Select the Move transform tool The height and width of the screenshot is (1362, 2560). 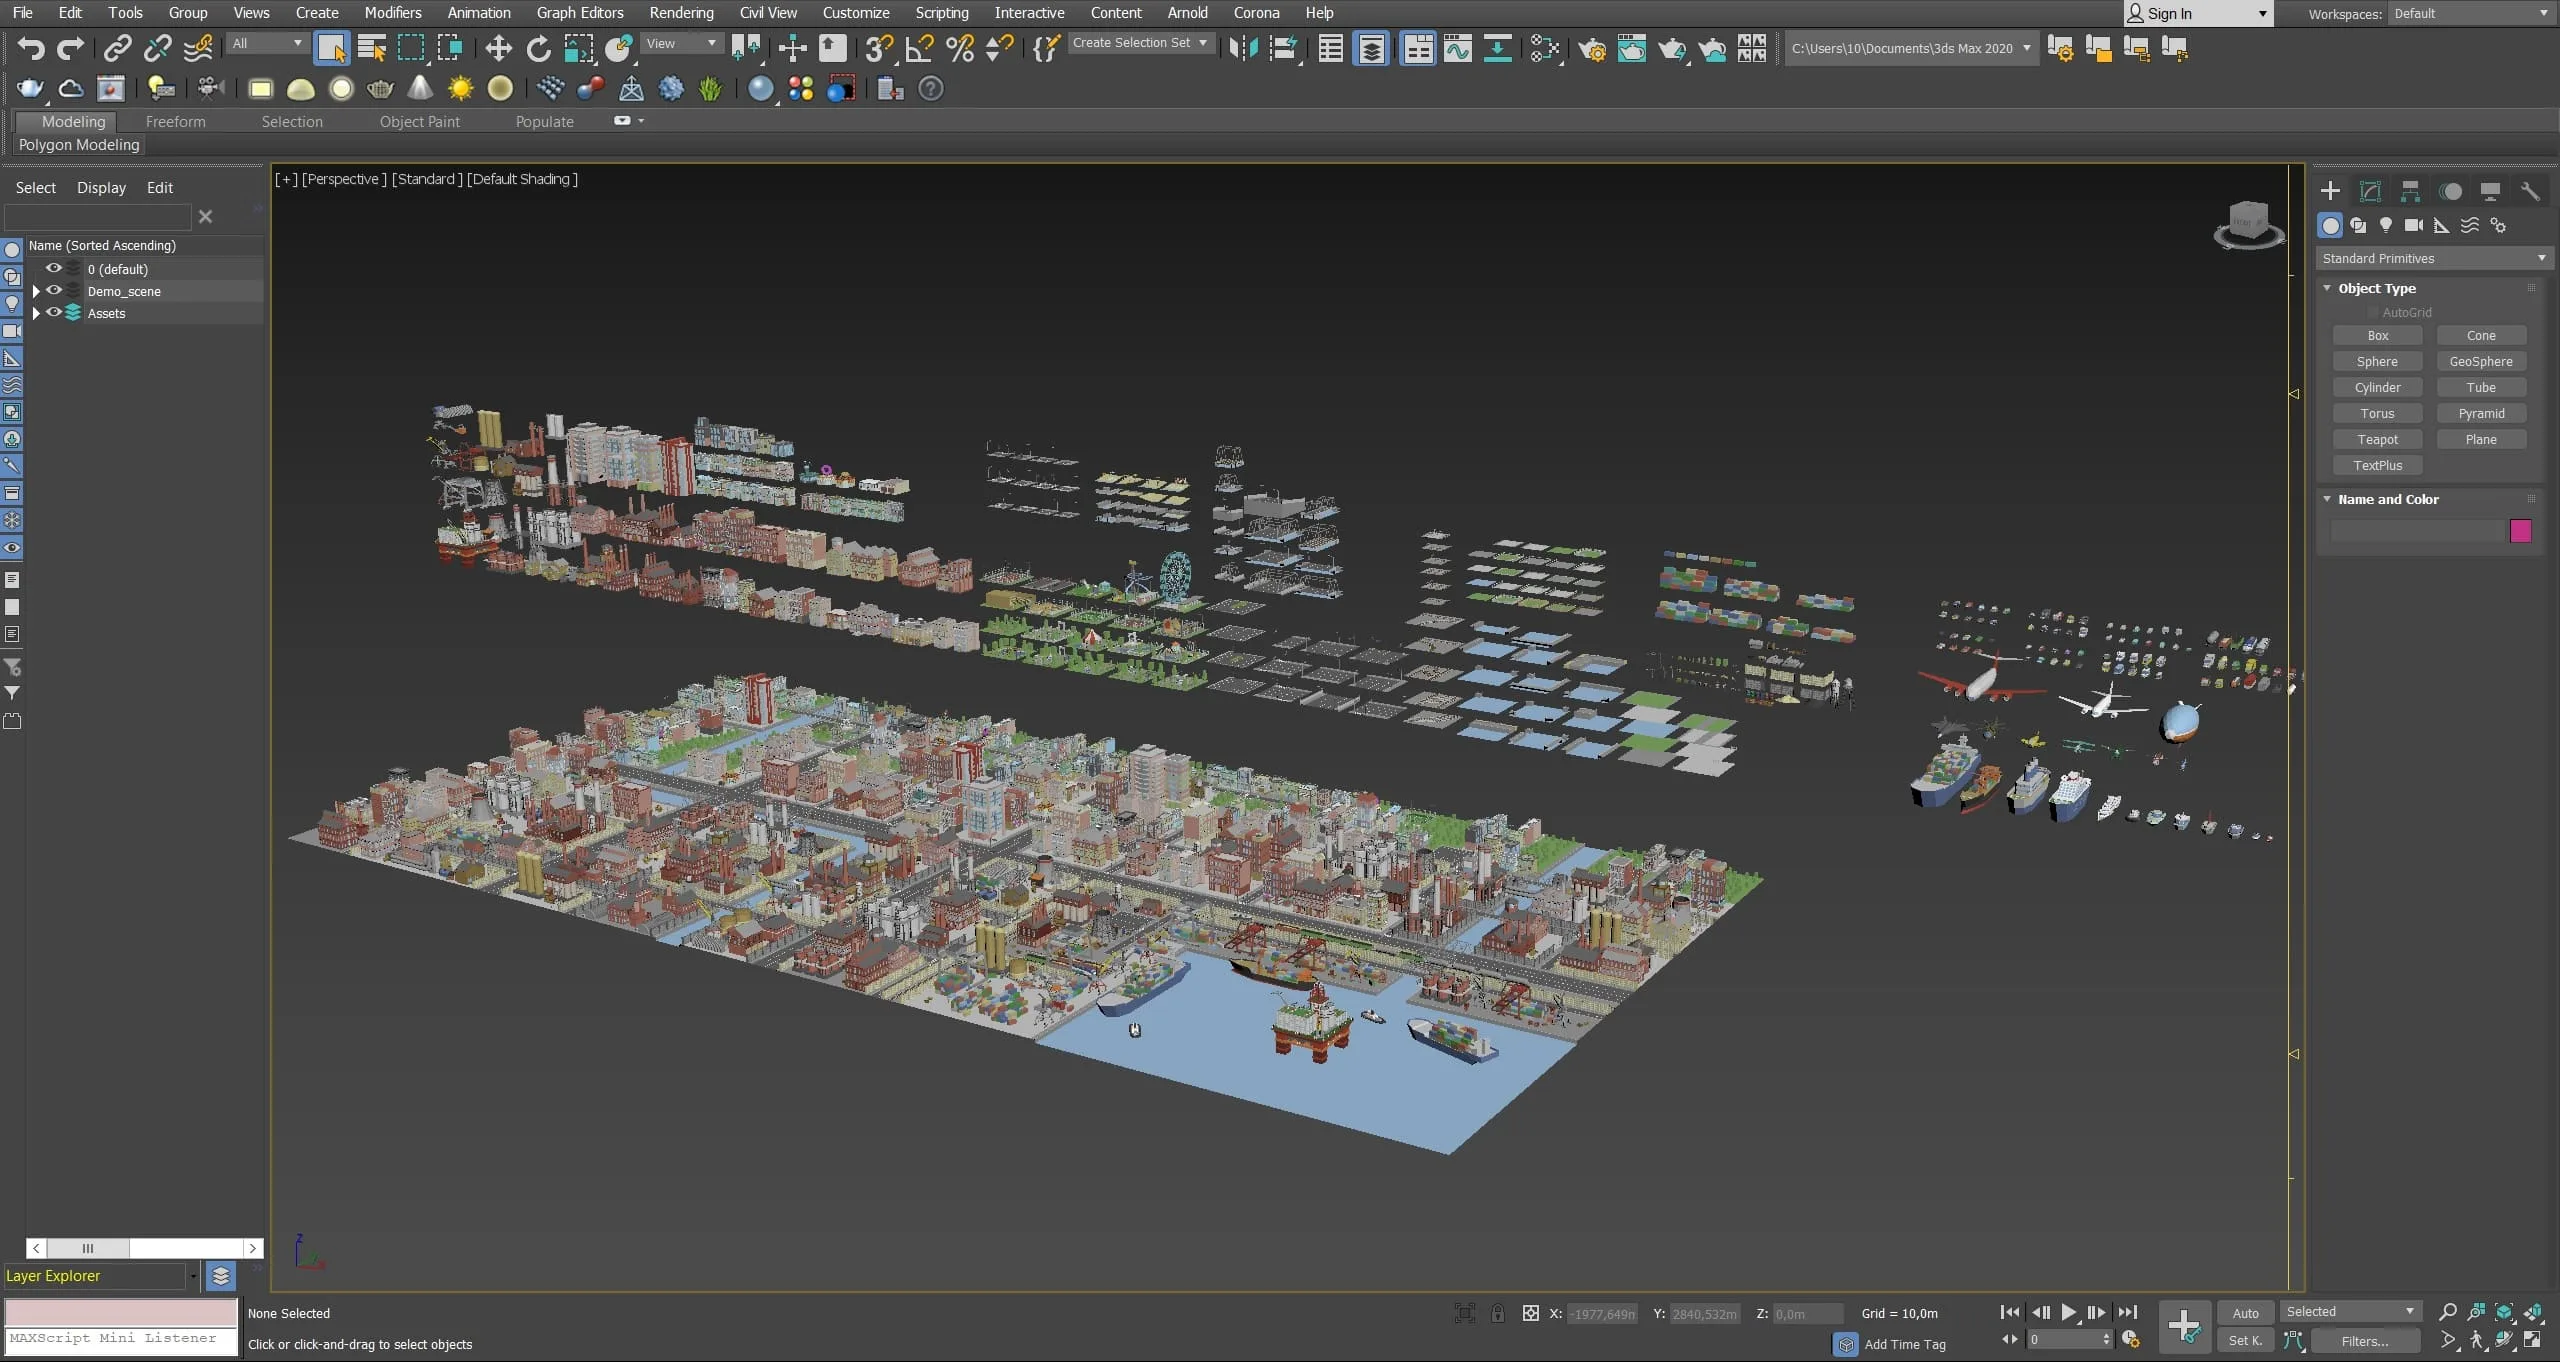point(498,48)
